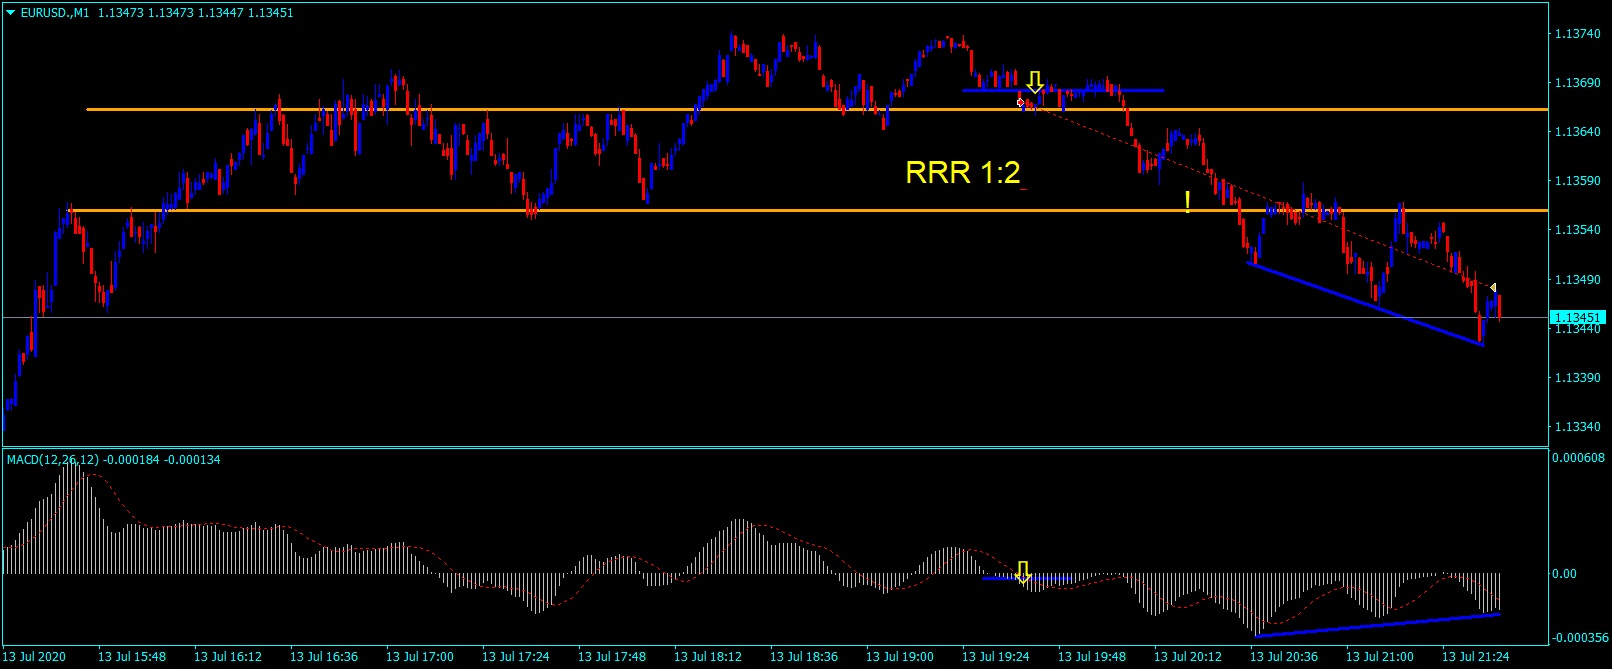Click the 1.13490 price axis label
This screenshot has width=1612, height=669.
(x=1577, y=280)
